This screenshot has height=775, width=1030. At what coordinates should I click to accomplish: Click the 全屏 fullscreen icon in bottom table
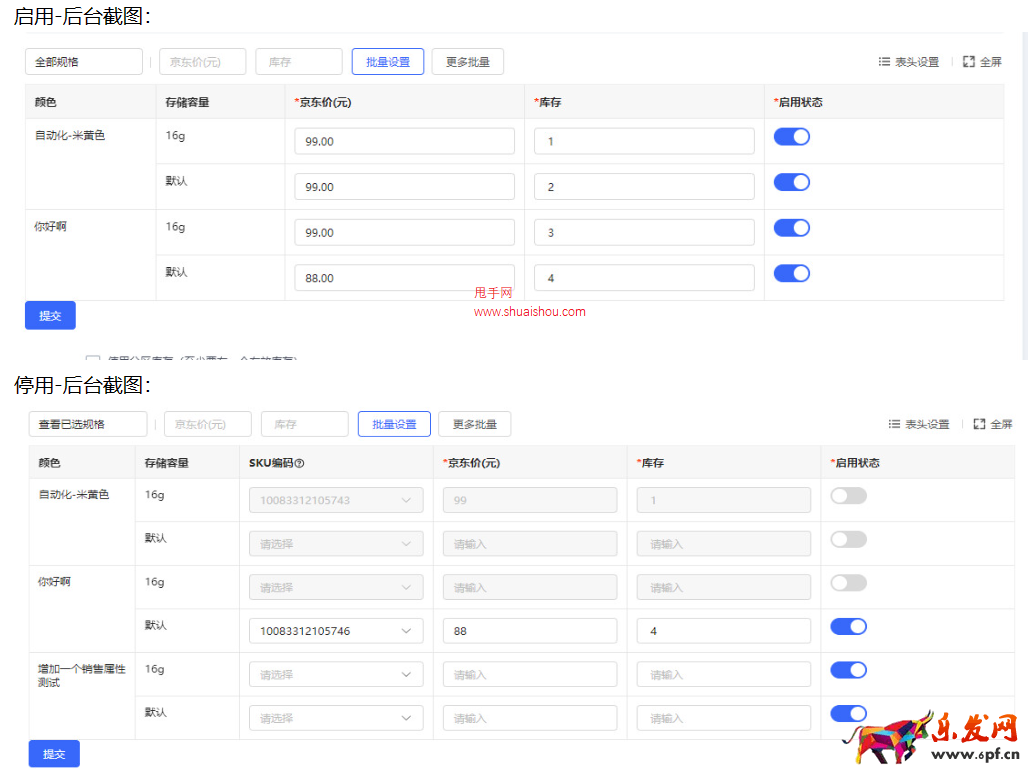(979, 424)
